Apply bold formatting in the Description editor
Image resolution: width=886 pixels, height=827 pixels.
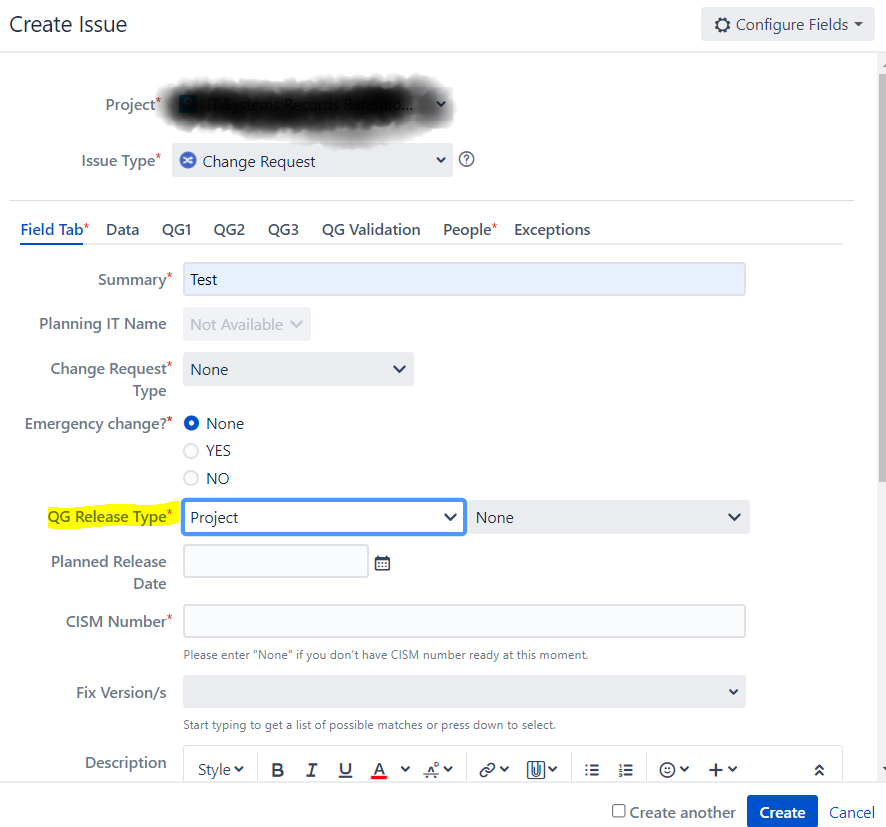tap(277, 769)
